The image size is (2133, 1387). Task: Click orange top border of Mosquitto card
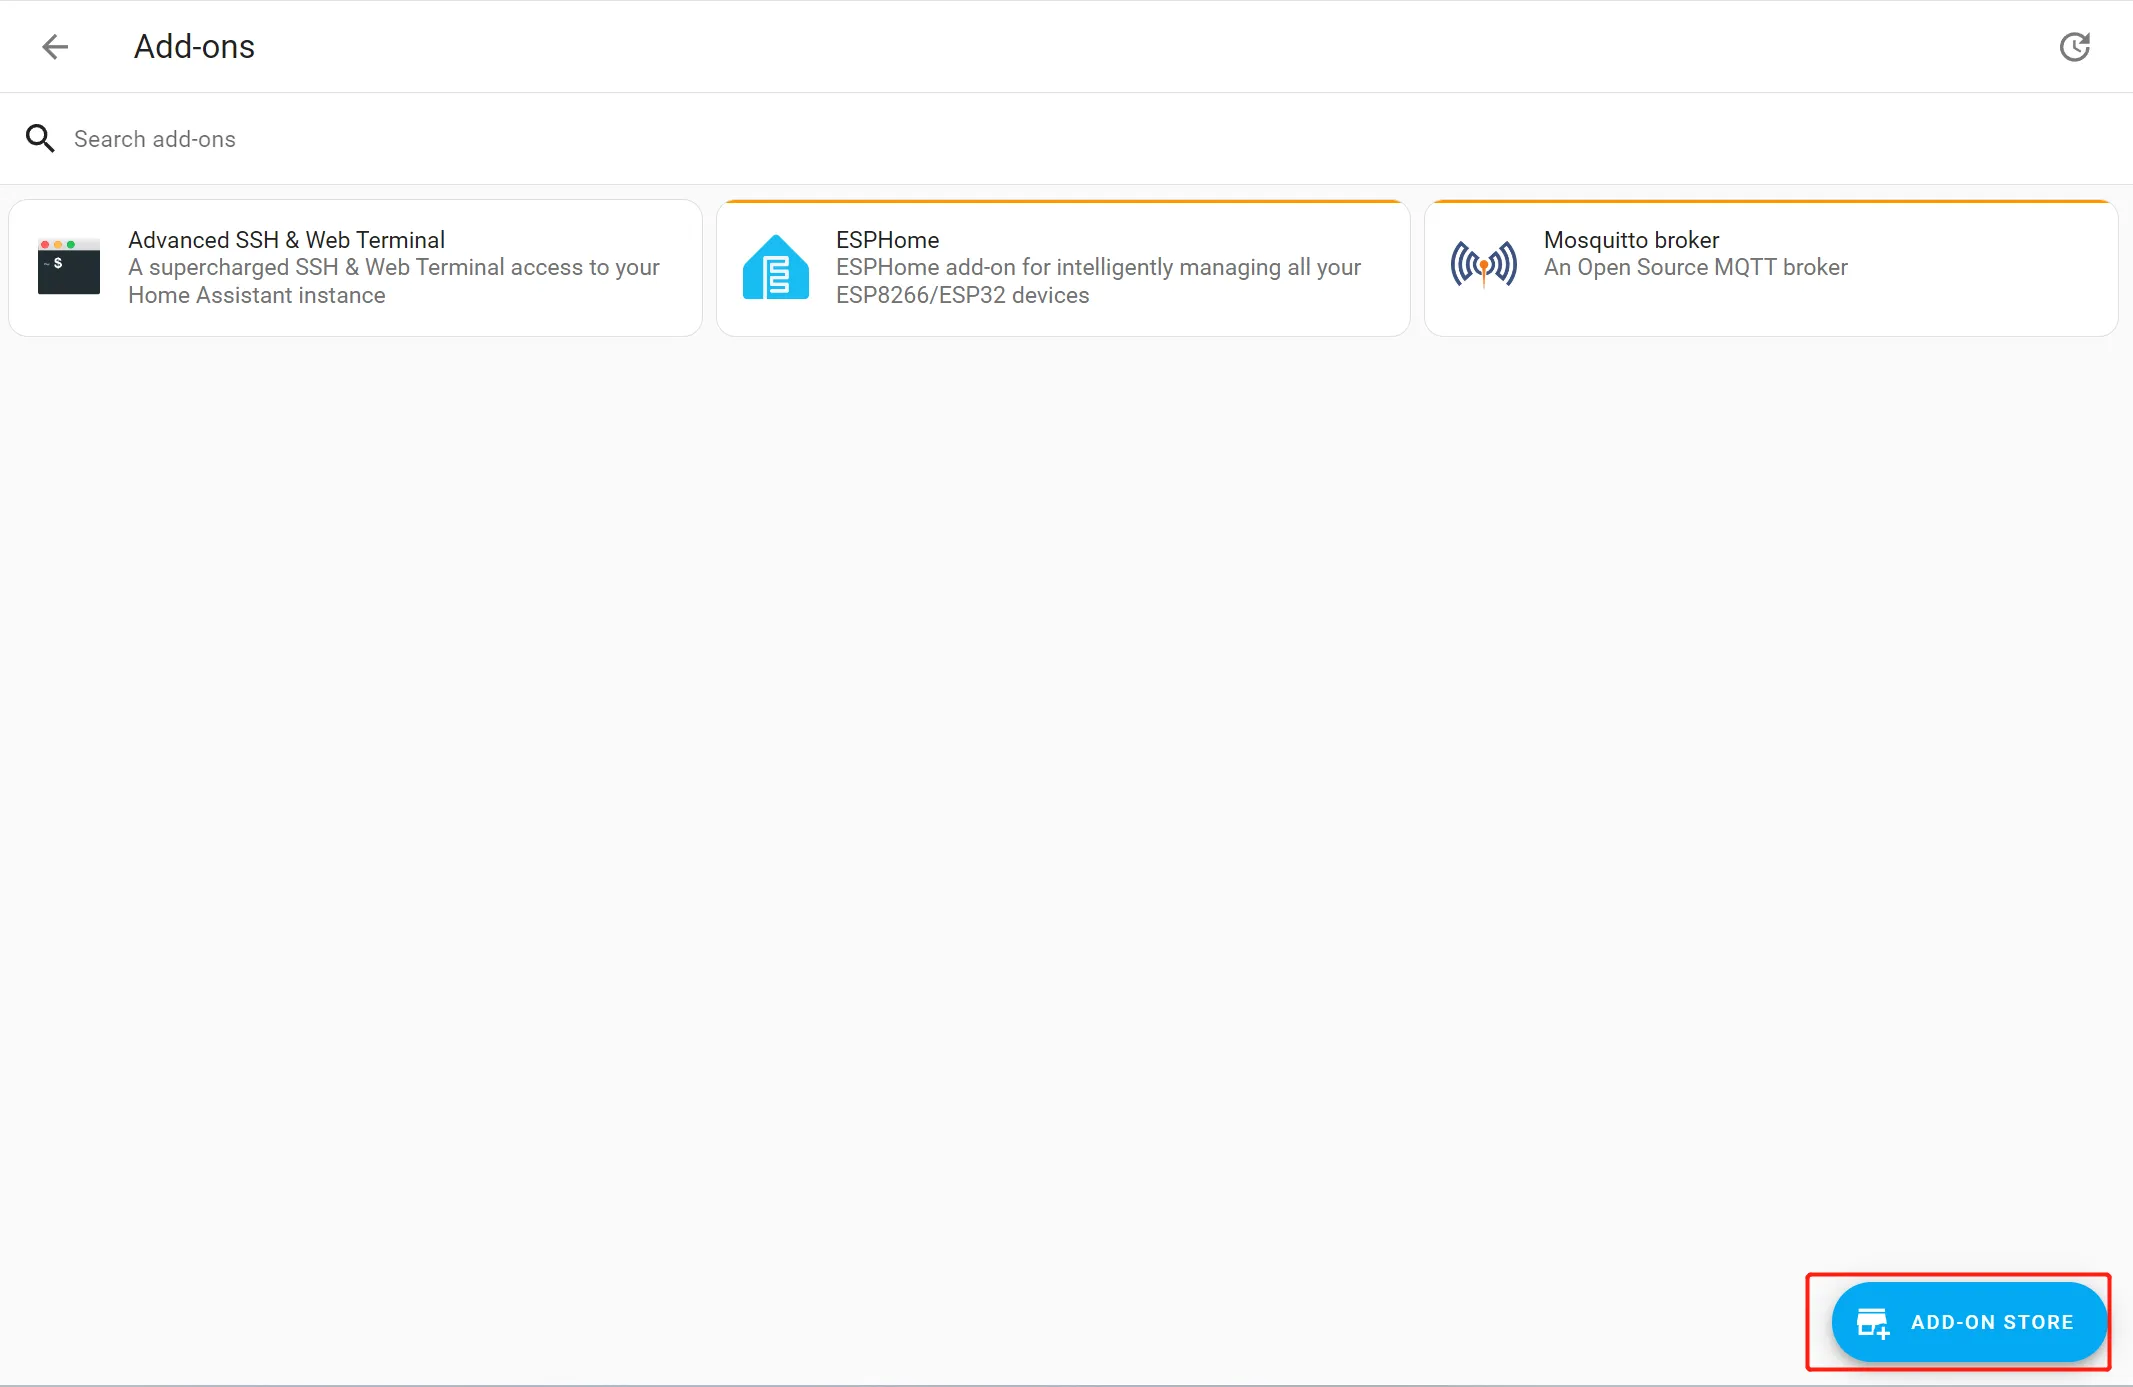[x=1770, y=202]
